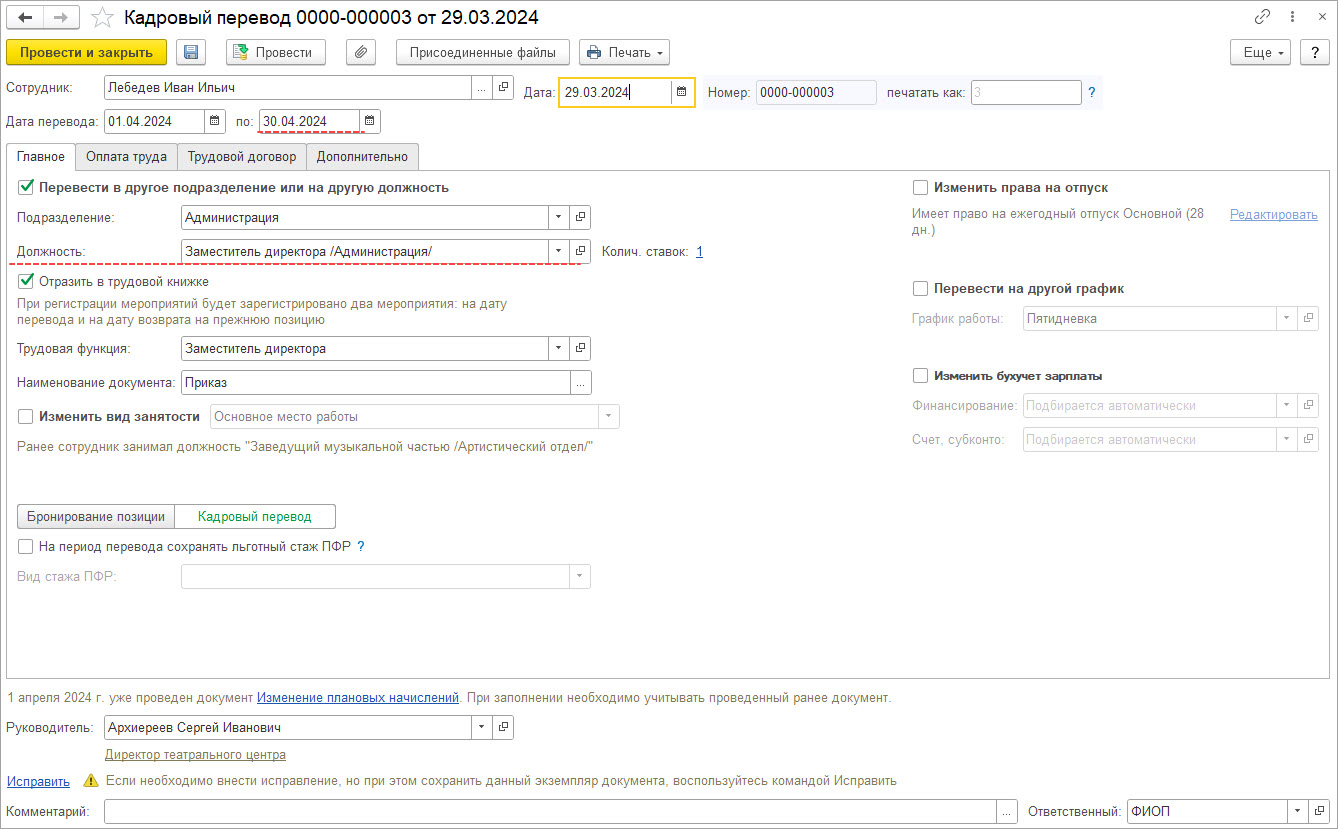Enable 'На период перевода сохранять льготный стаж ПФР'

pos(26,546)
